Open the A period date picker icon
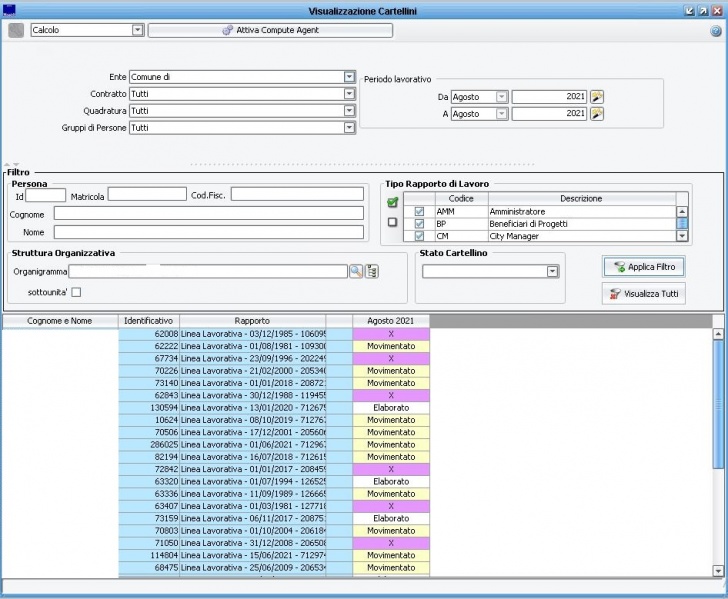 tap(597, 114)
